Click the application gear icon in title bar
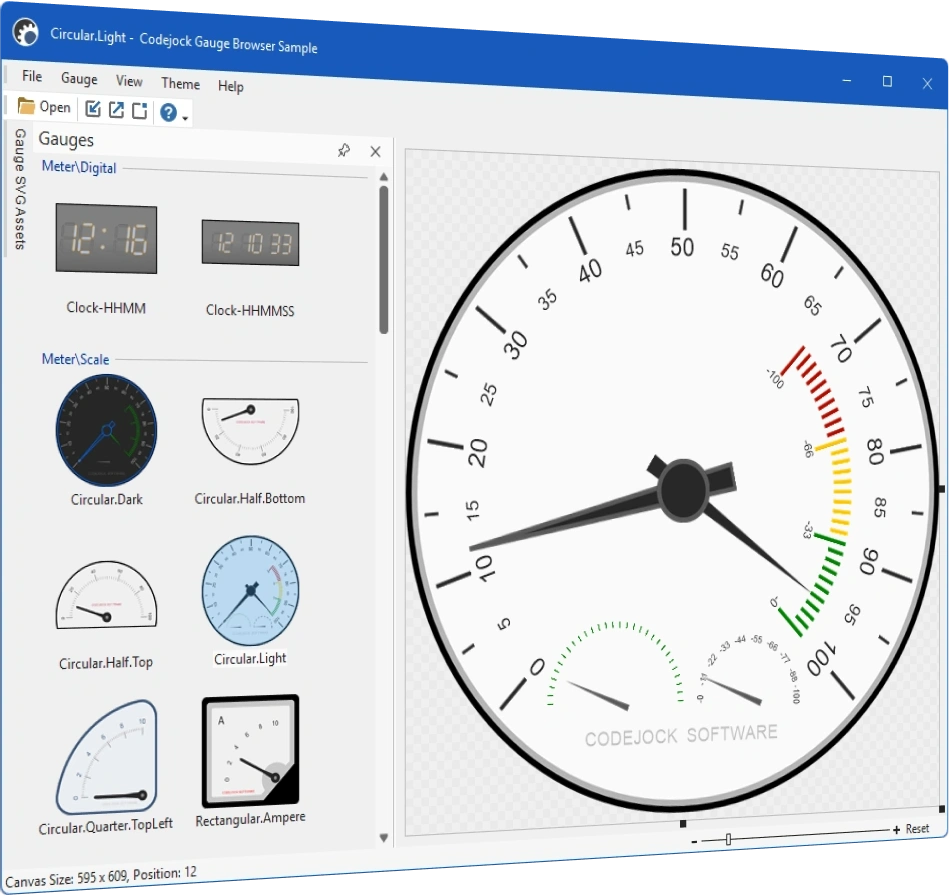 click(x=25, y=31)
